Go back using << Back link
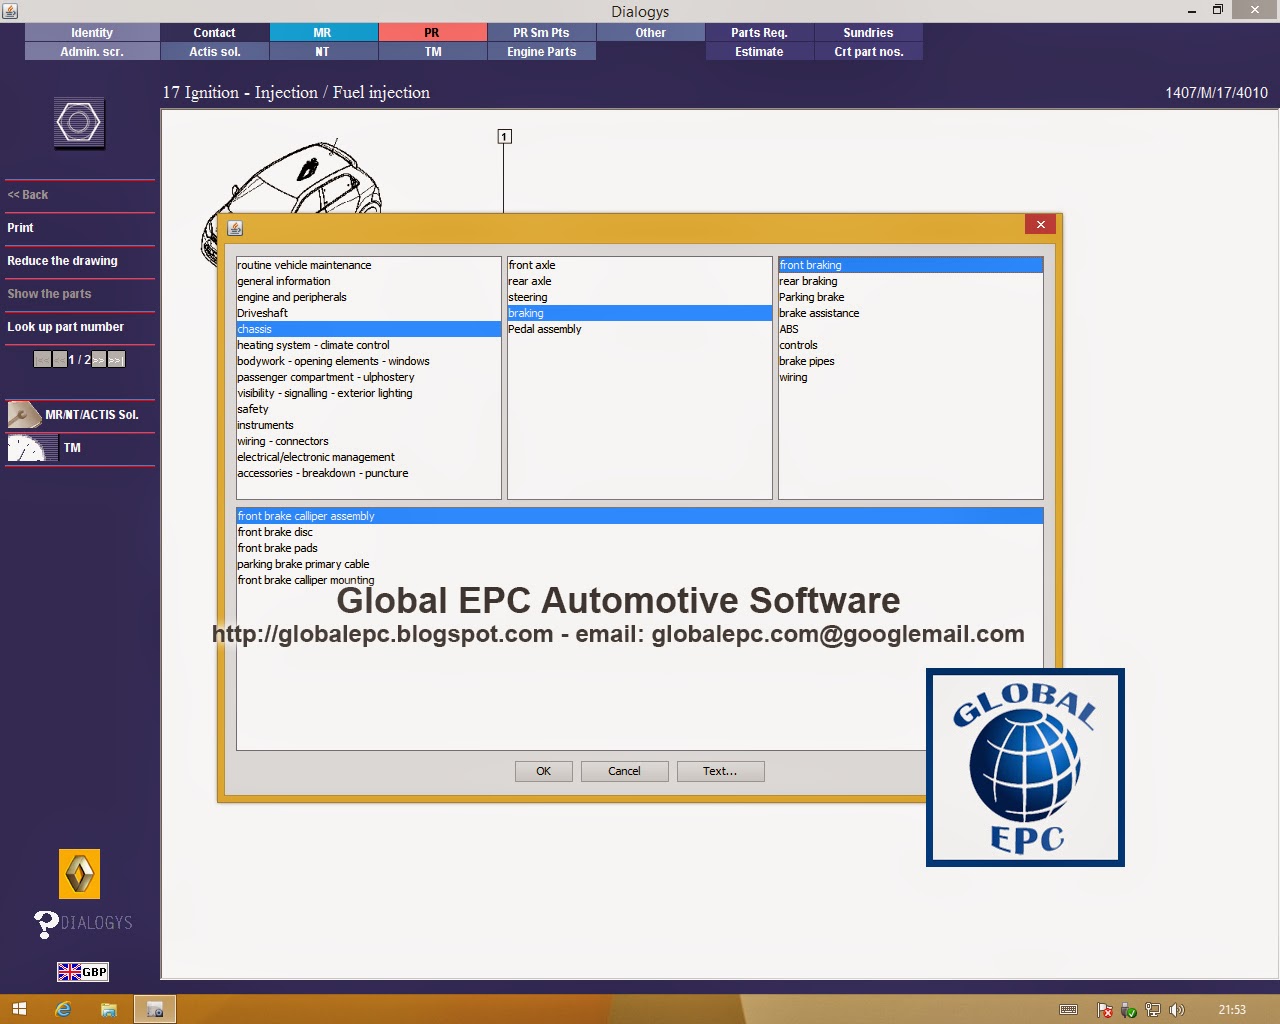 tap(28, 195)
